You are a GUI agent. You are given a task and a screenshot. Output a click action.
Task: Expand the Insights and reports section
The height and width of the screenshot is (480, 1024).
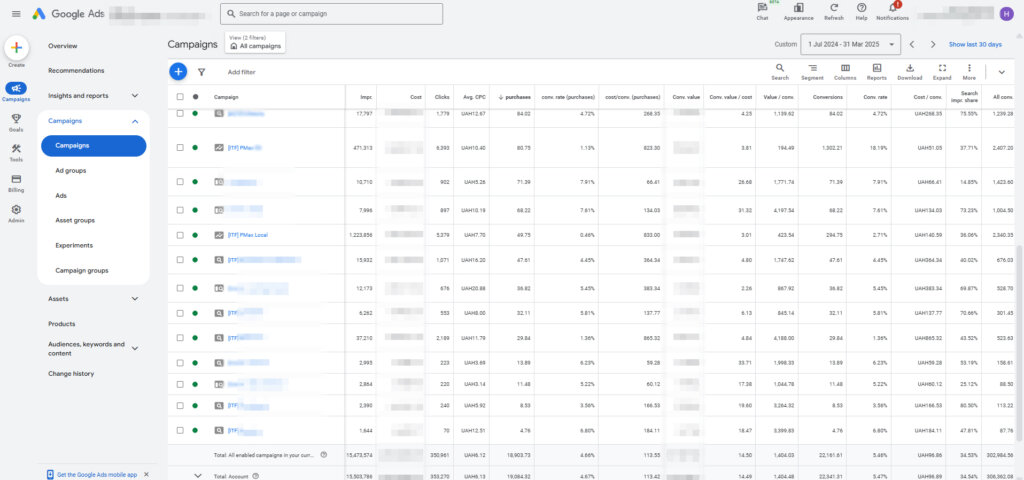[134, 96]
